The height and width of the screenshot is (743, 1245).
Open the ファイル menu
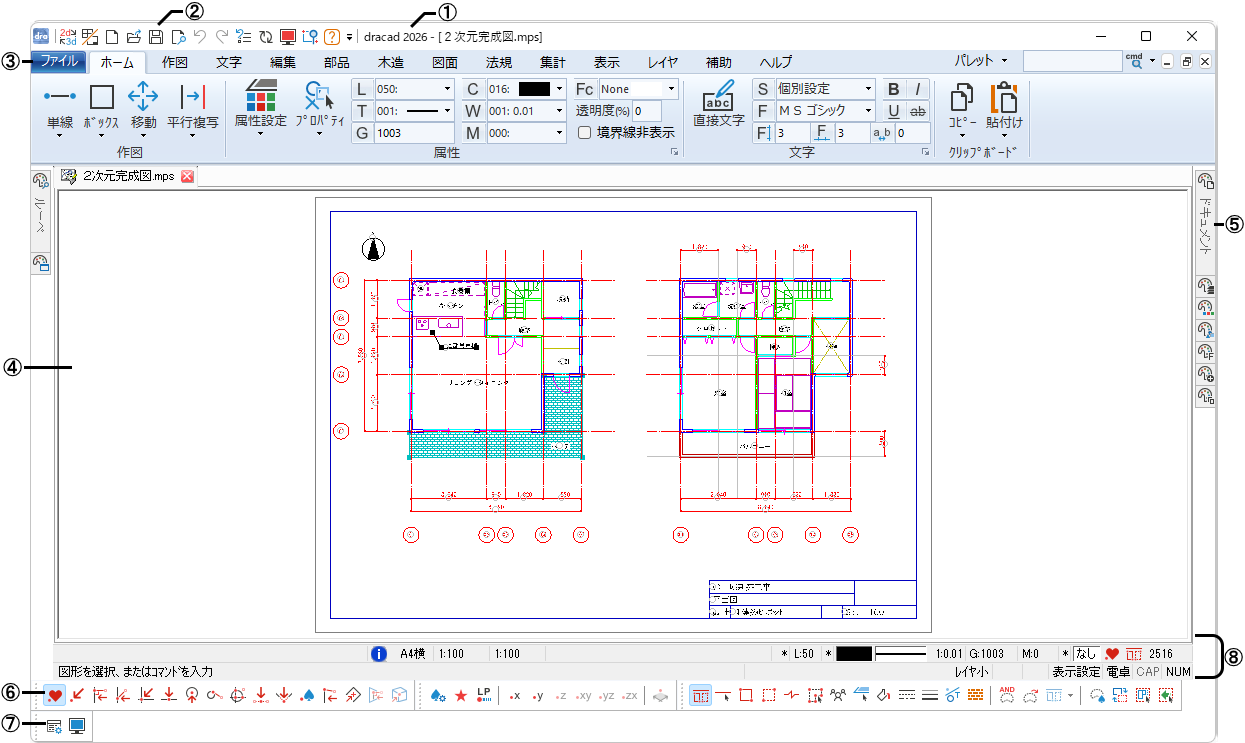(59, 61)
